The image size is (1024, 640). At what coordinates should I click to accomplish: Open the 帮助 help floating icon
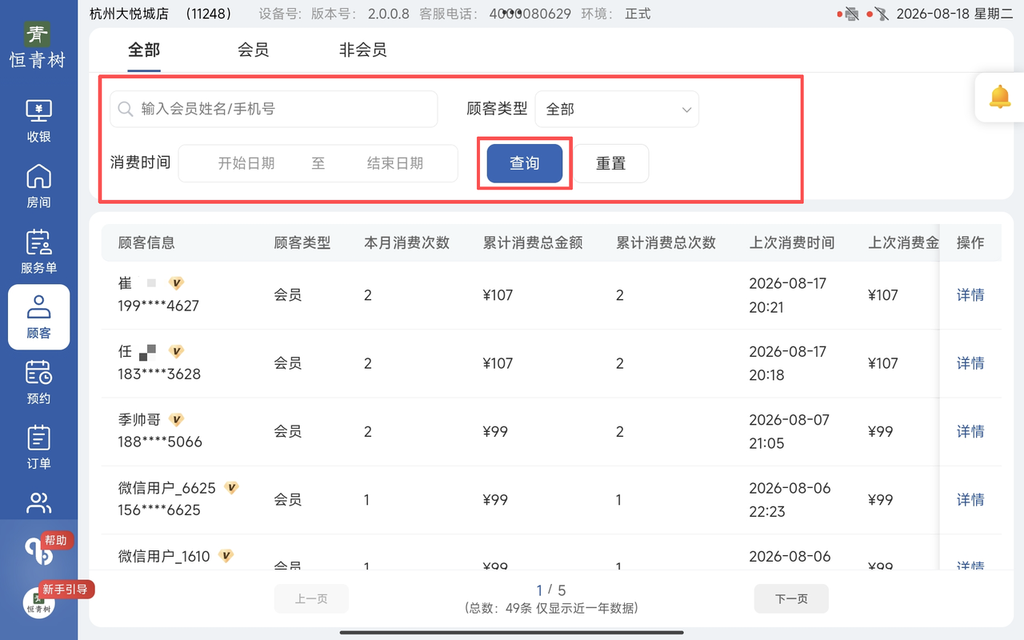pos(40,550)
